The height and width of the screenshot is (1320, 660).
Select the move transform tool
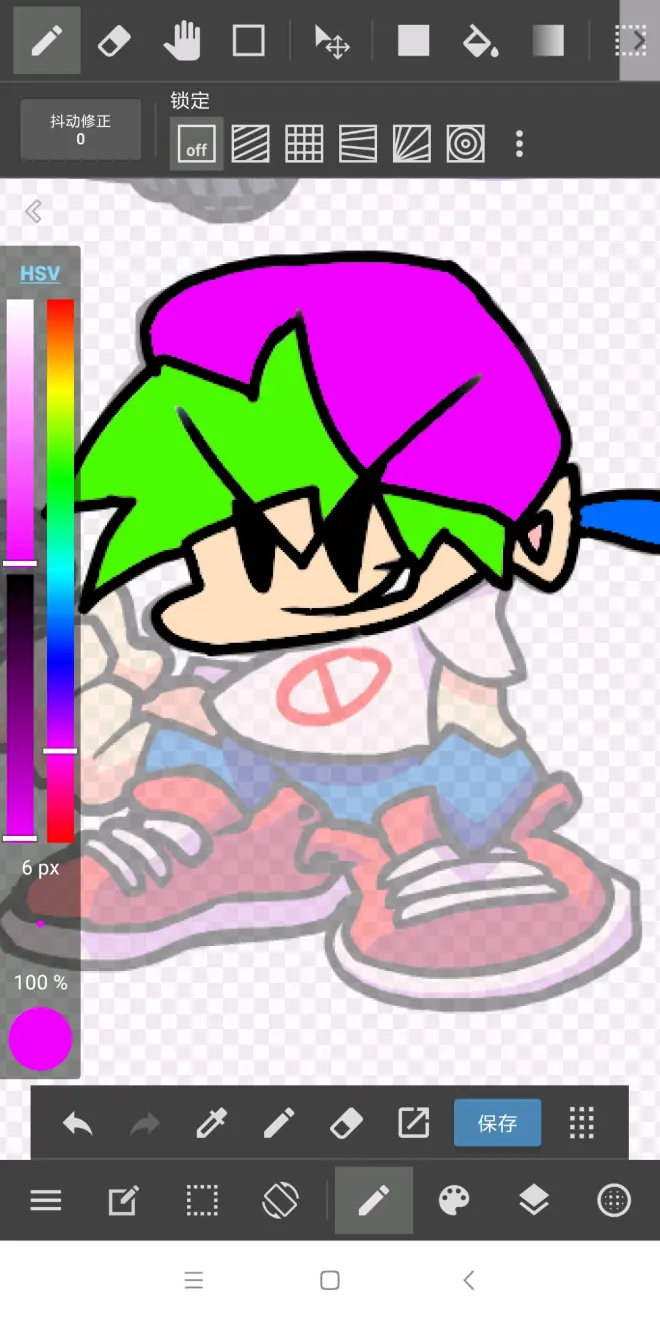click(331, 41)
